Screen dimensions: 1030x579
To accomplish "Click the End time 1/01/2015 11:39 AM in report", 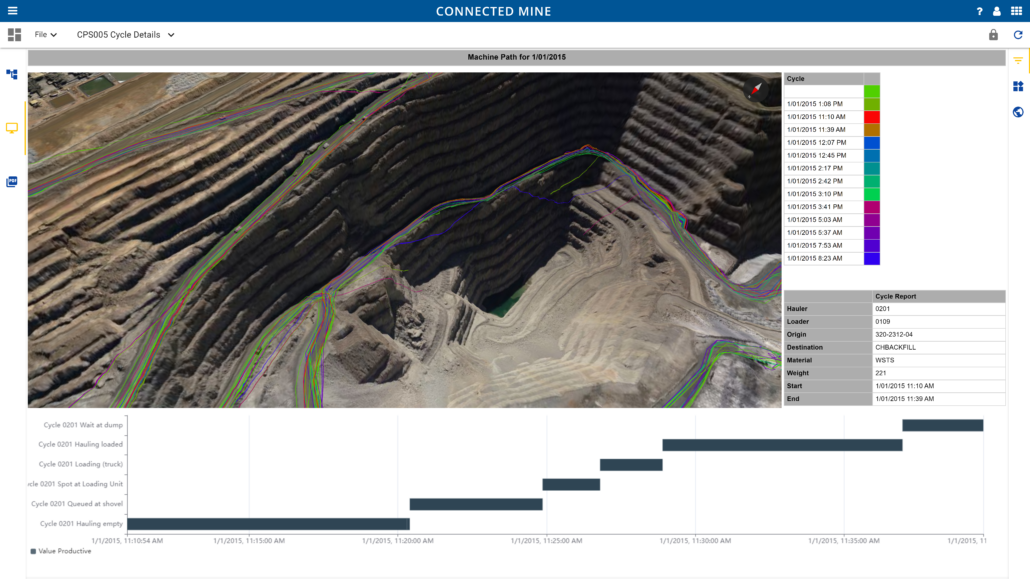I will click(939, 399).
